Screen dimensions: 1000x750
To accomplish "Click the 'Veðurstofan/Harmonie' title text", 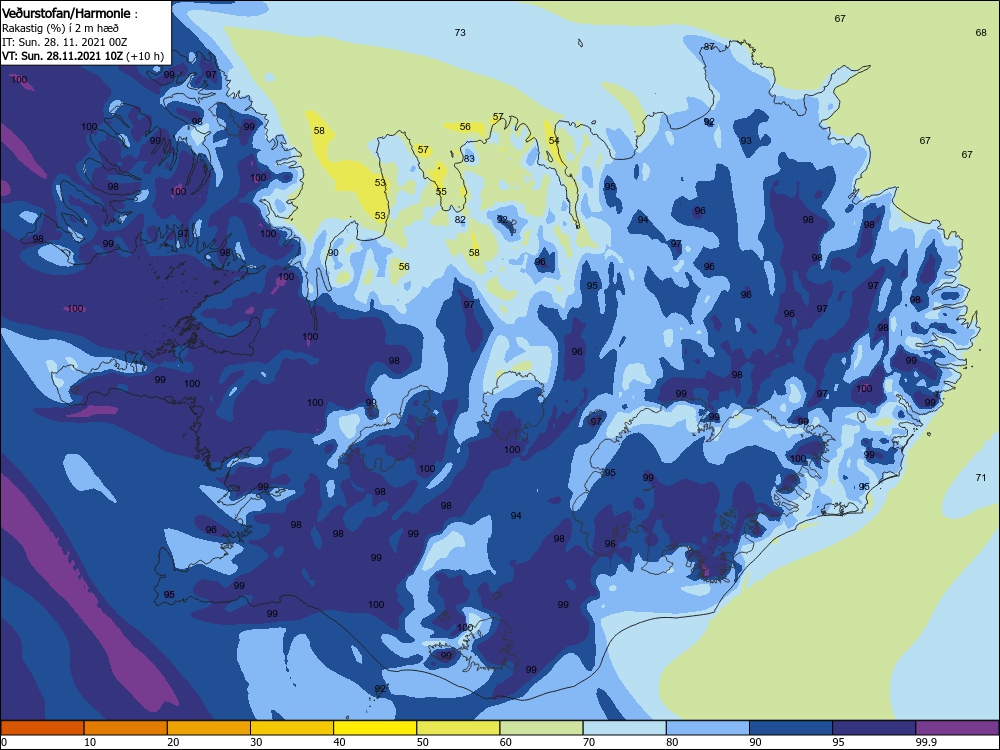I will click(x=66, y=13).
